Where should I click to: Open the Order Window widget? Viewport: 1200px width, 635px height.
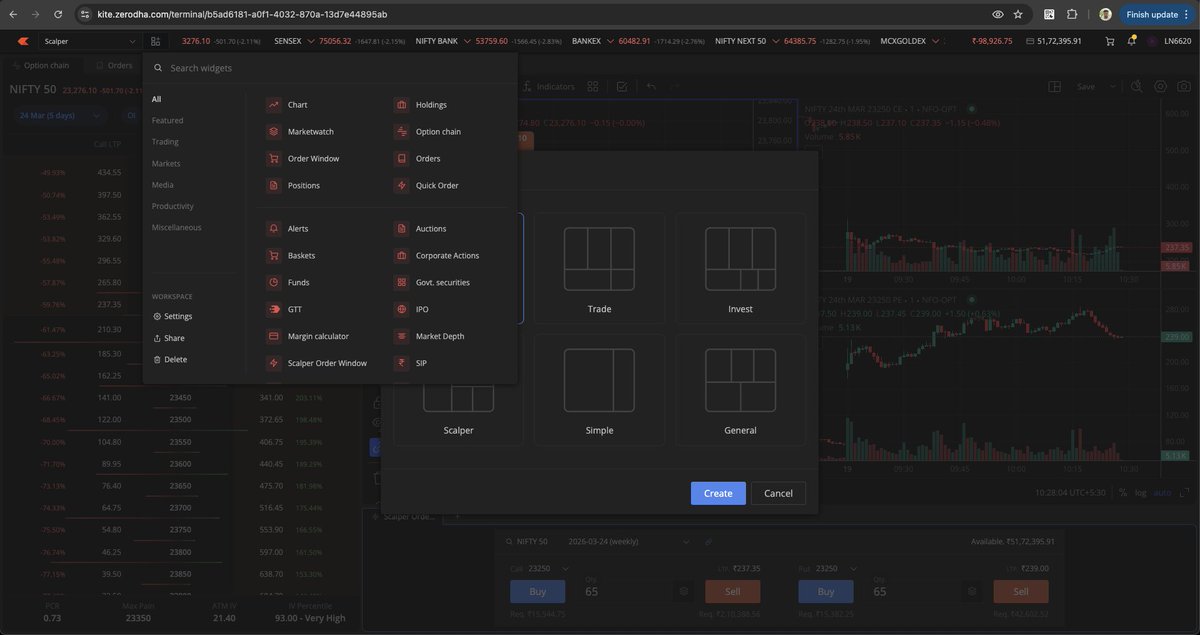click(303, 159)
